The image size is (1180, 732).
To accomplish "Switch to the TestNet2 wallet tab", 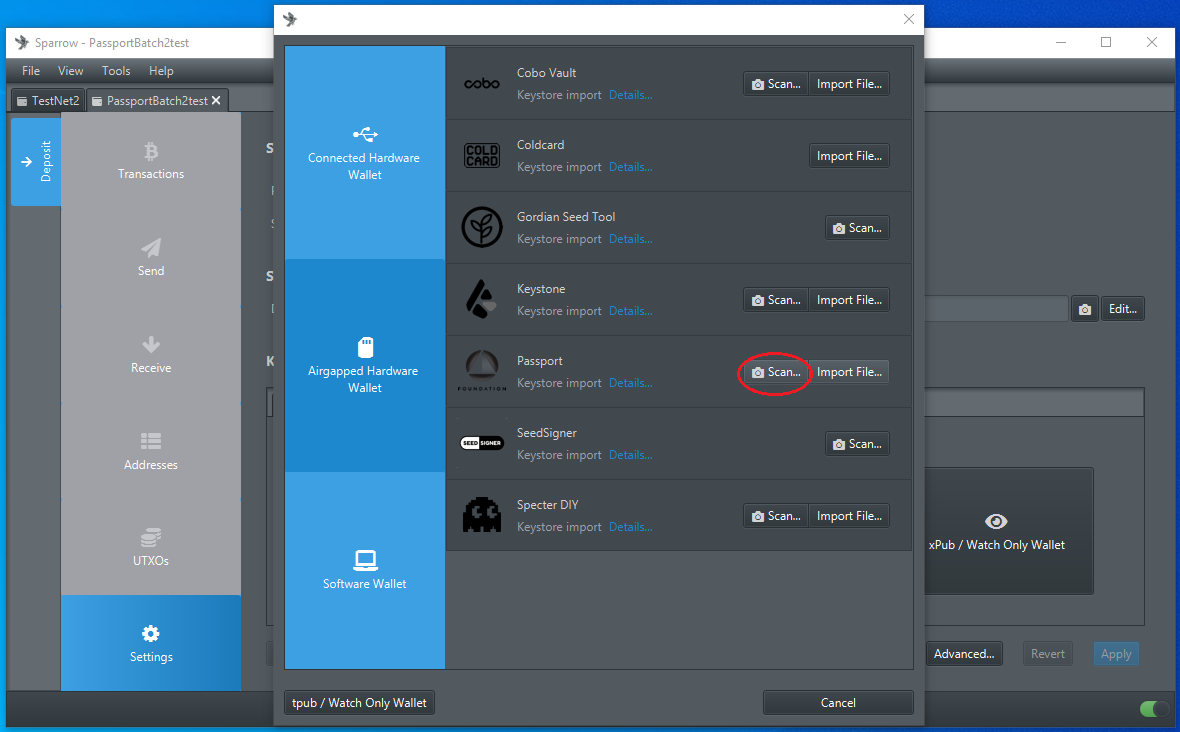I will (48, 101).
